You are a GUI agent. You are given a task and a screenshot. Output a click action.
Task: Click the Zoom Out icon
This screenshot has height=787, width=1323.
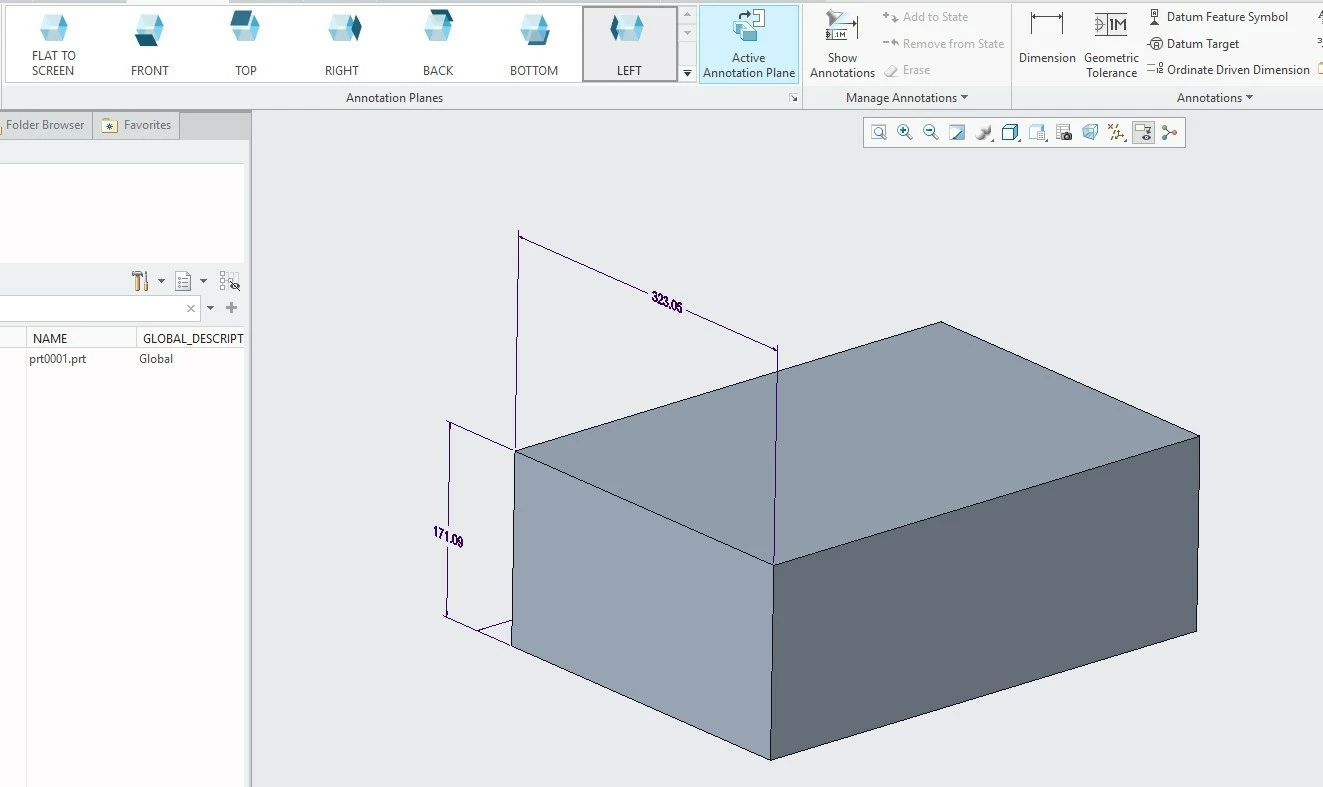tap(931, 132)
